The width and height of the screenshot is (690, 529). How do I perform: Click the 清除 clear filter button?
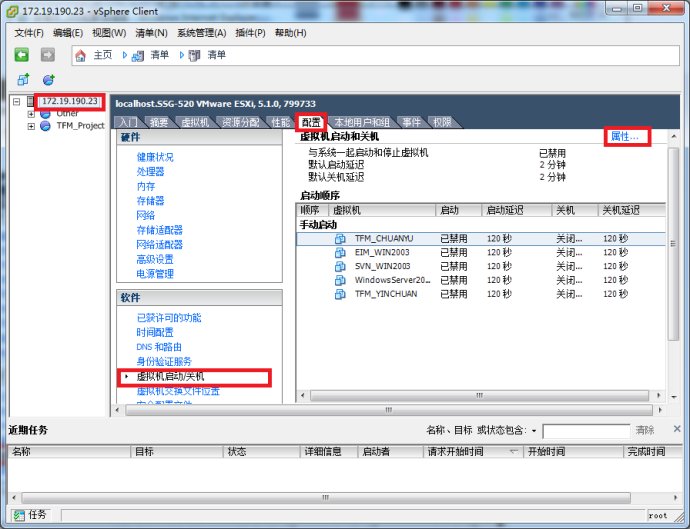click(x=645, y=430)
